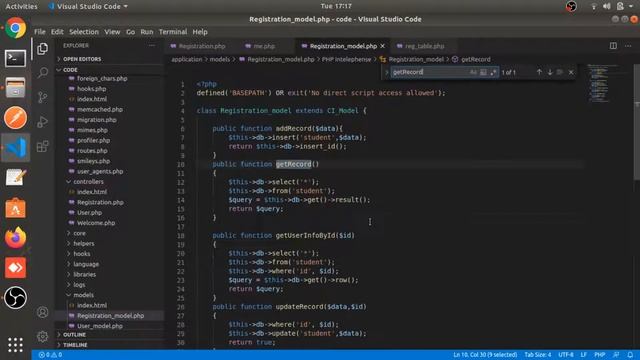Open the Manage gear in activity bar
Screen dimensions: 640x360
click(x=42, y=336)
